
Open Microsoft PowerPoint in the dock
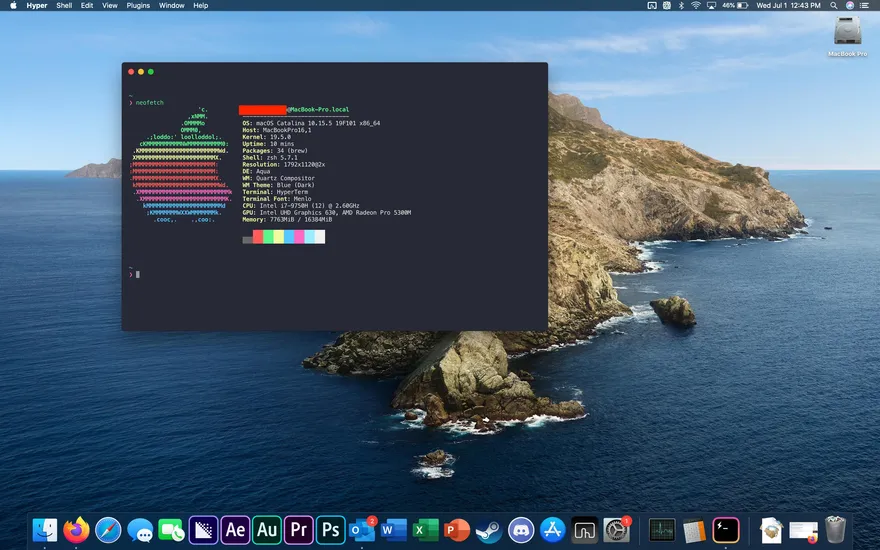click(x=457, y=530)
